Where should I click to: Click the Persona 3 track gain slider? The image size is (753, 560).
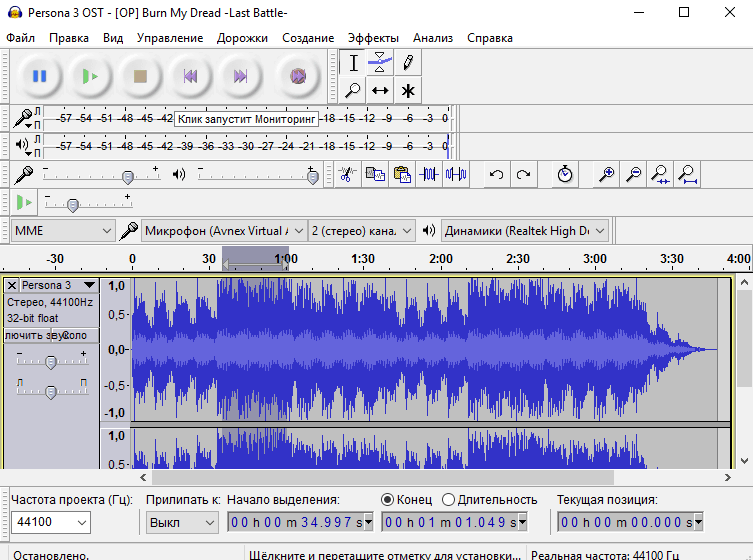[50, 361]
